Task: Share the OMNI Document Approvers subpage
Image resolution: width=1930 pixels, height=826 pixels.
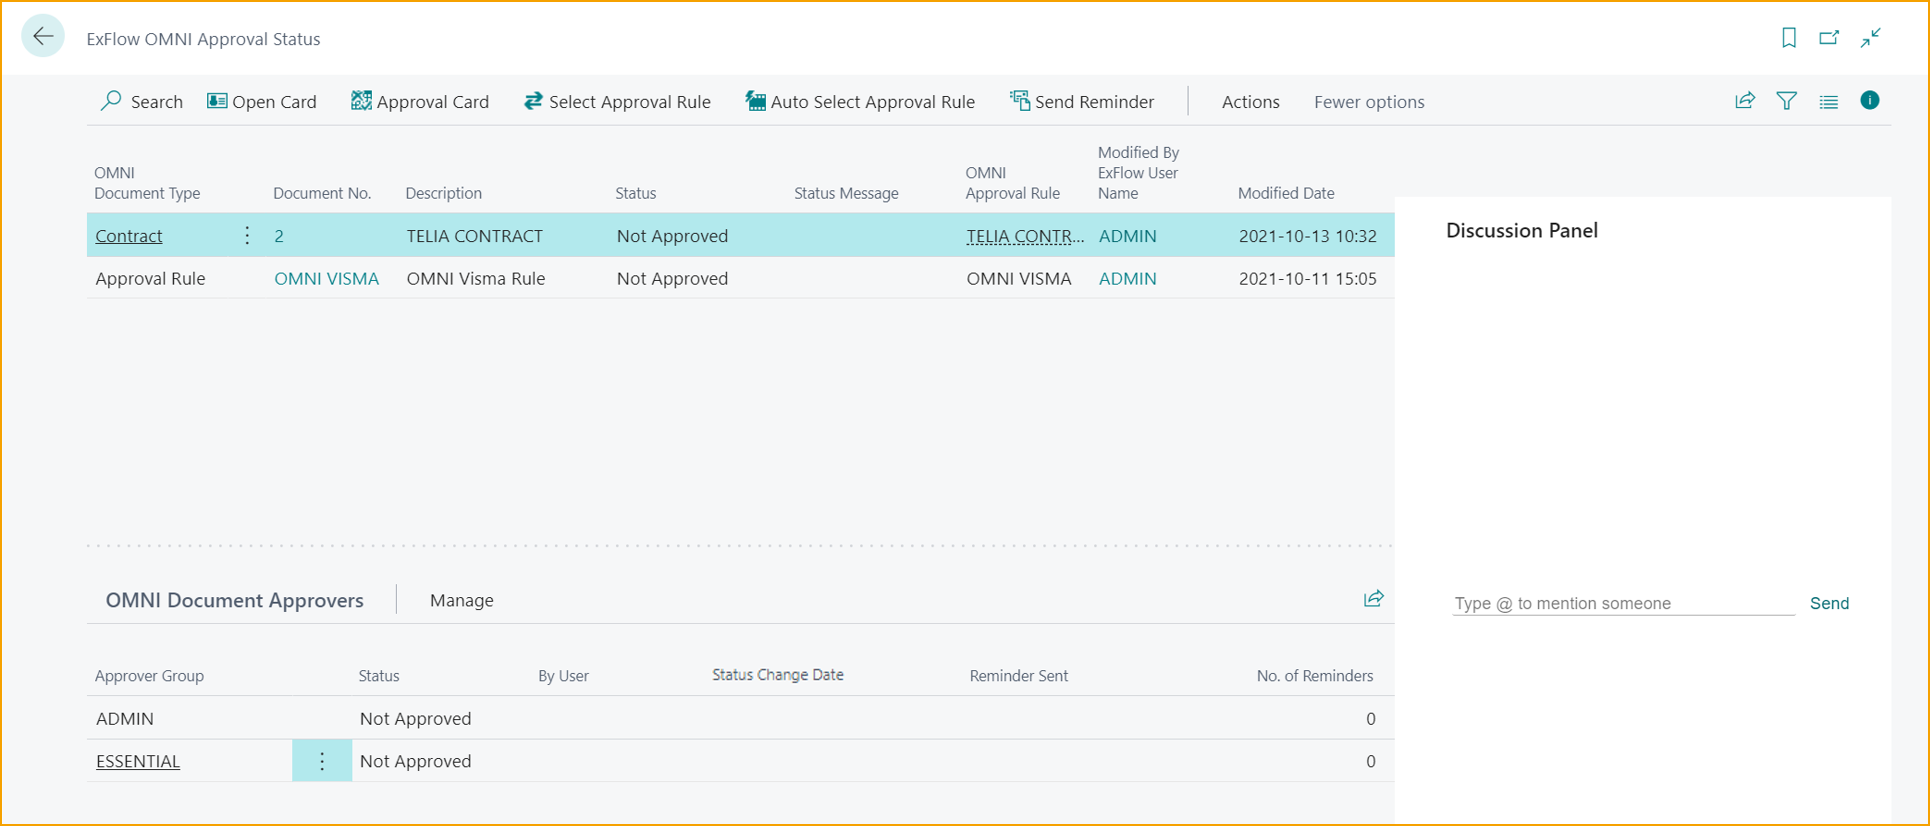Action: (1374, 599)
